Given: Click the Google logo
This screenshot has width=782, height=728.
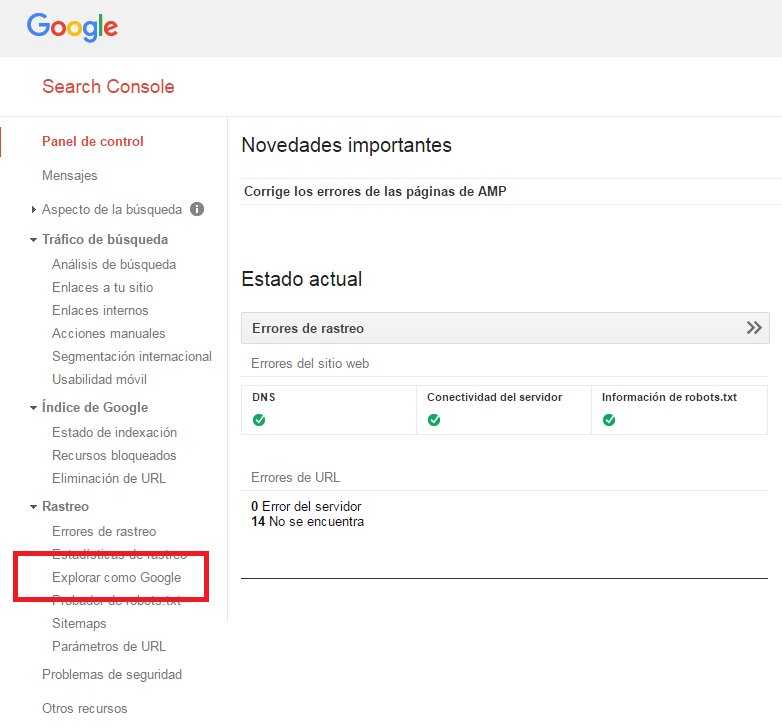Looking at the screenshot, I should point(72,27).
